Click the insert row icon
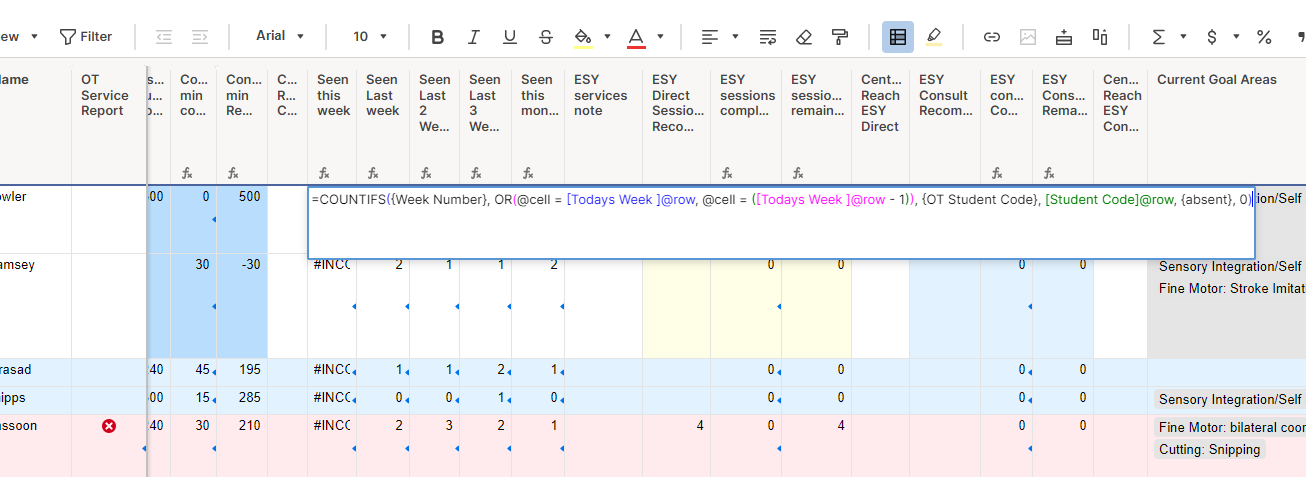This screenshot has height=477, width=1306. [1064, 37]
